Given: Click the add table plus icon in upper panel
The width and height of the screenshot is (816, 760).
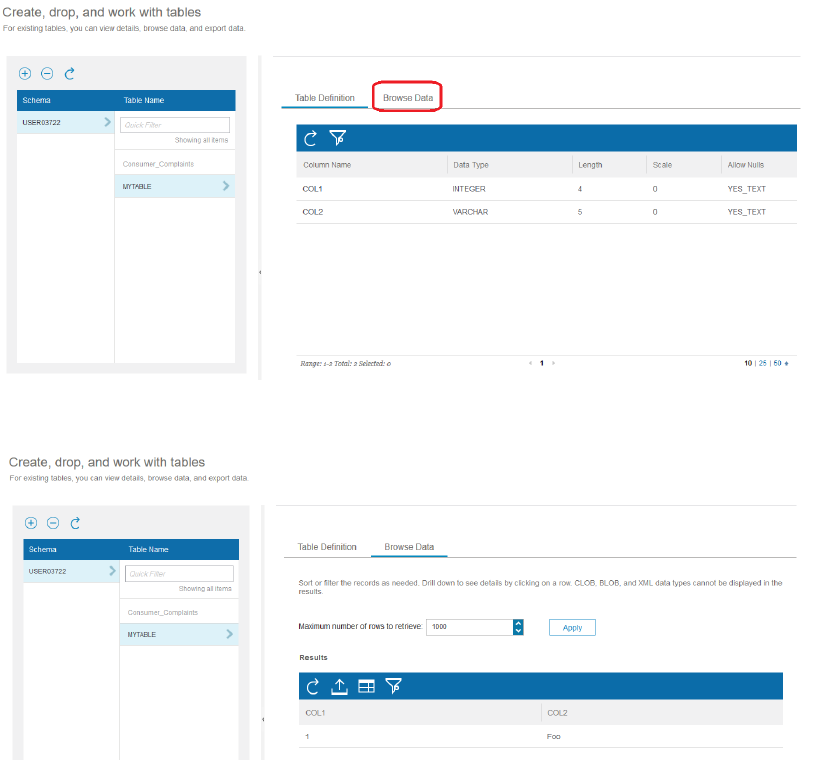Looking at the screenshot, I should [25, 73].
